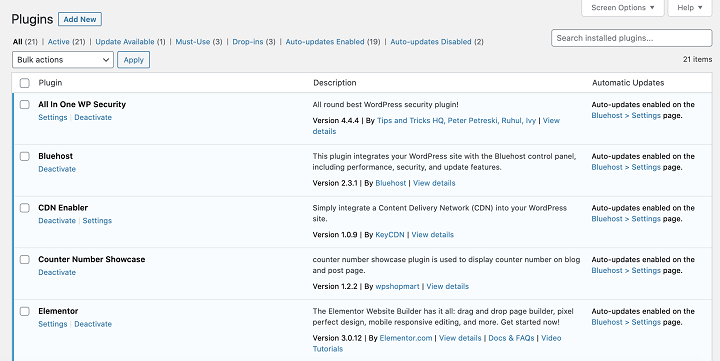Filter by Auto-updates Disabled
720x361 pixels.
[x=431, y=42]
